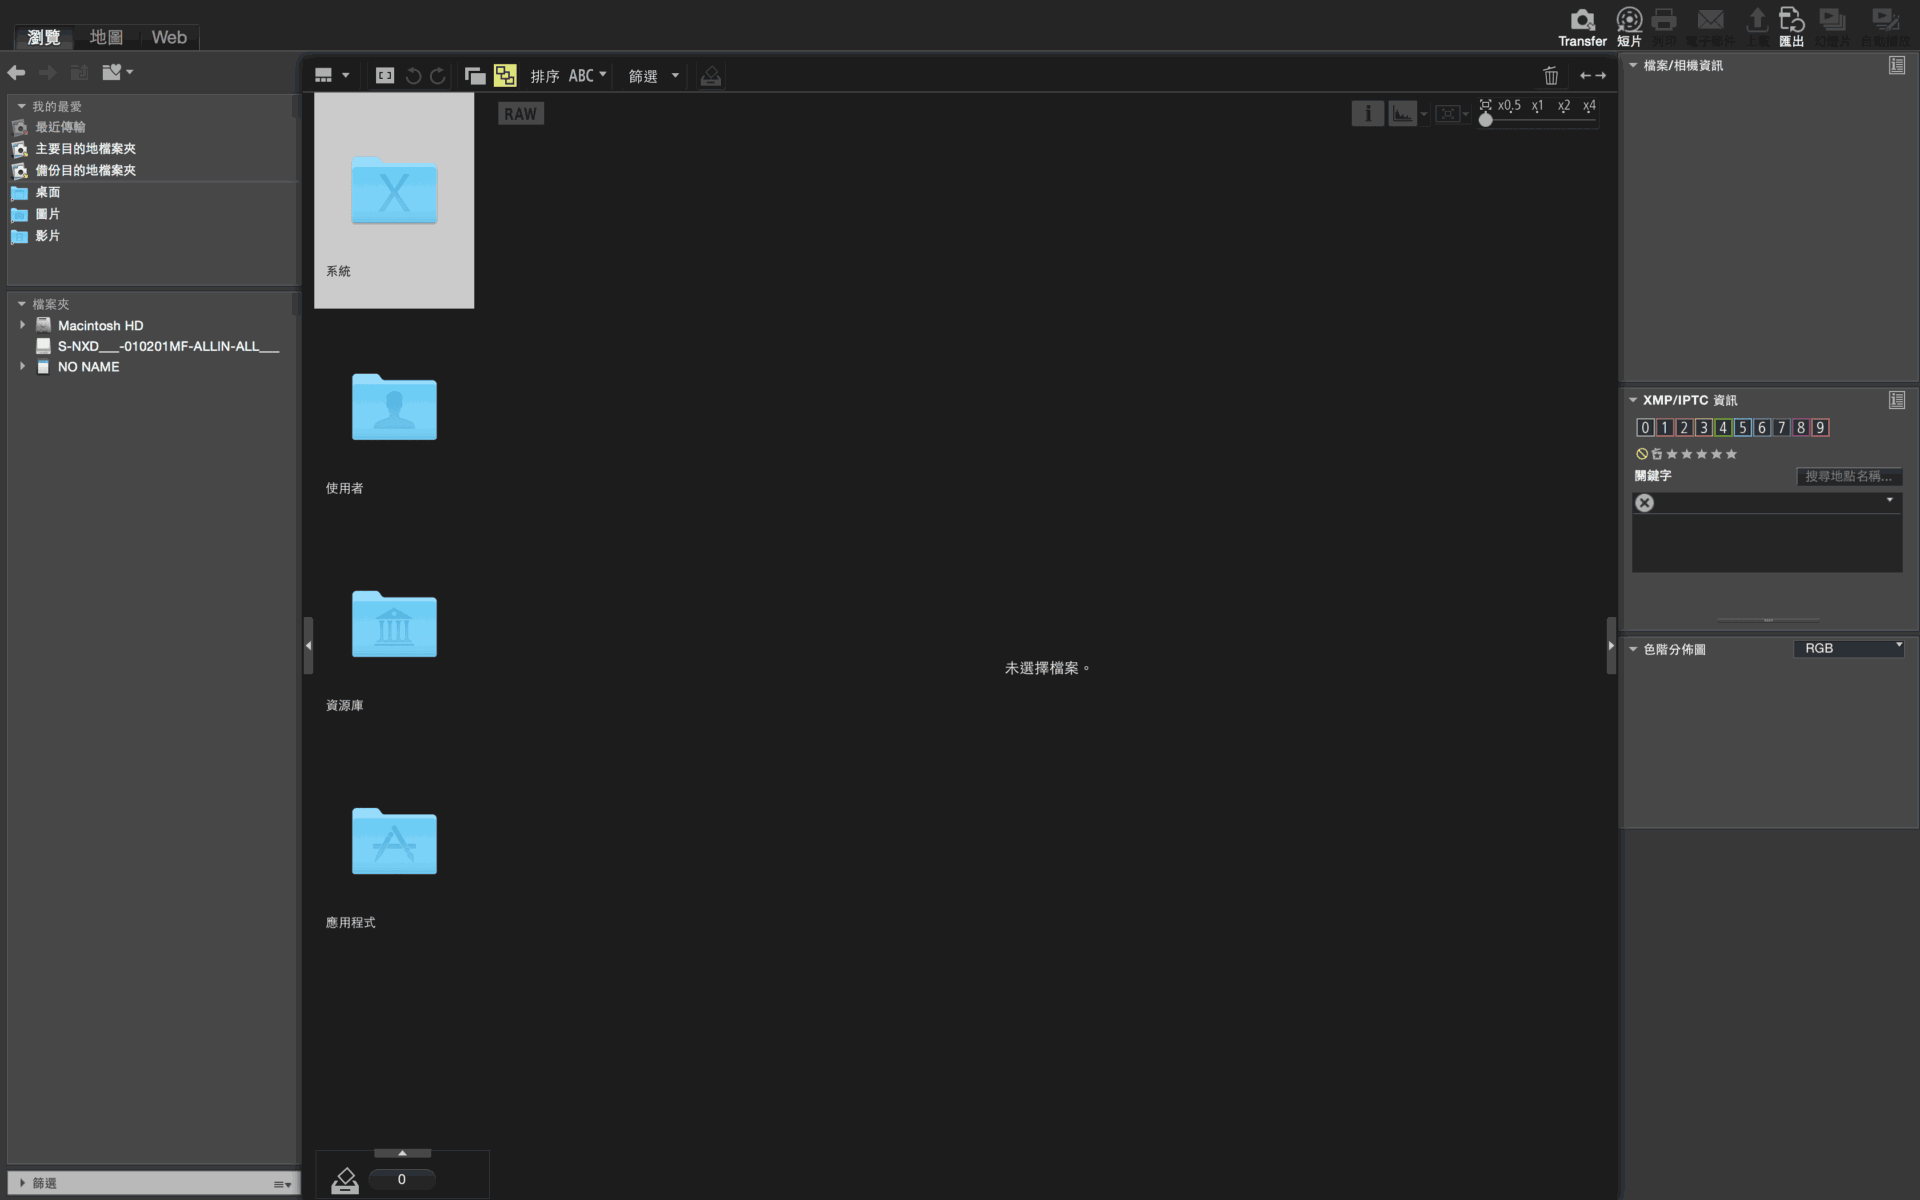
Task: Show the histogram overlay icon
Action: tap(1402, 114)
